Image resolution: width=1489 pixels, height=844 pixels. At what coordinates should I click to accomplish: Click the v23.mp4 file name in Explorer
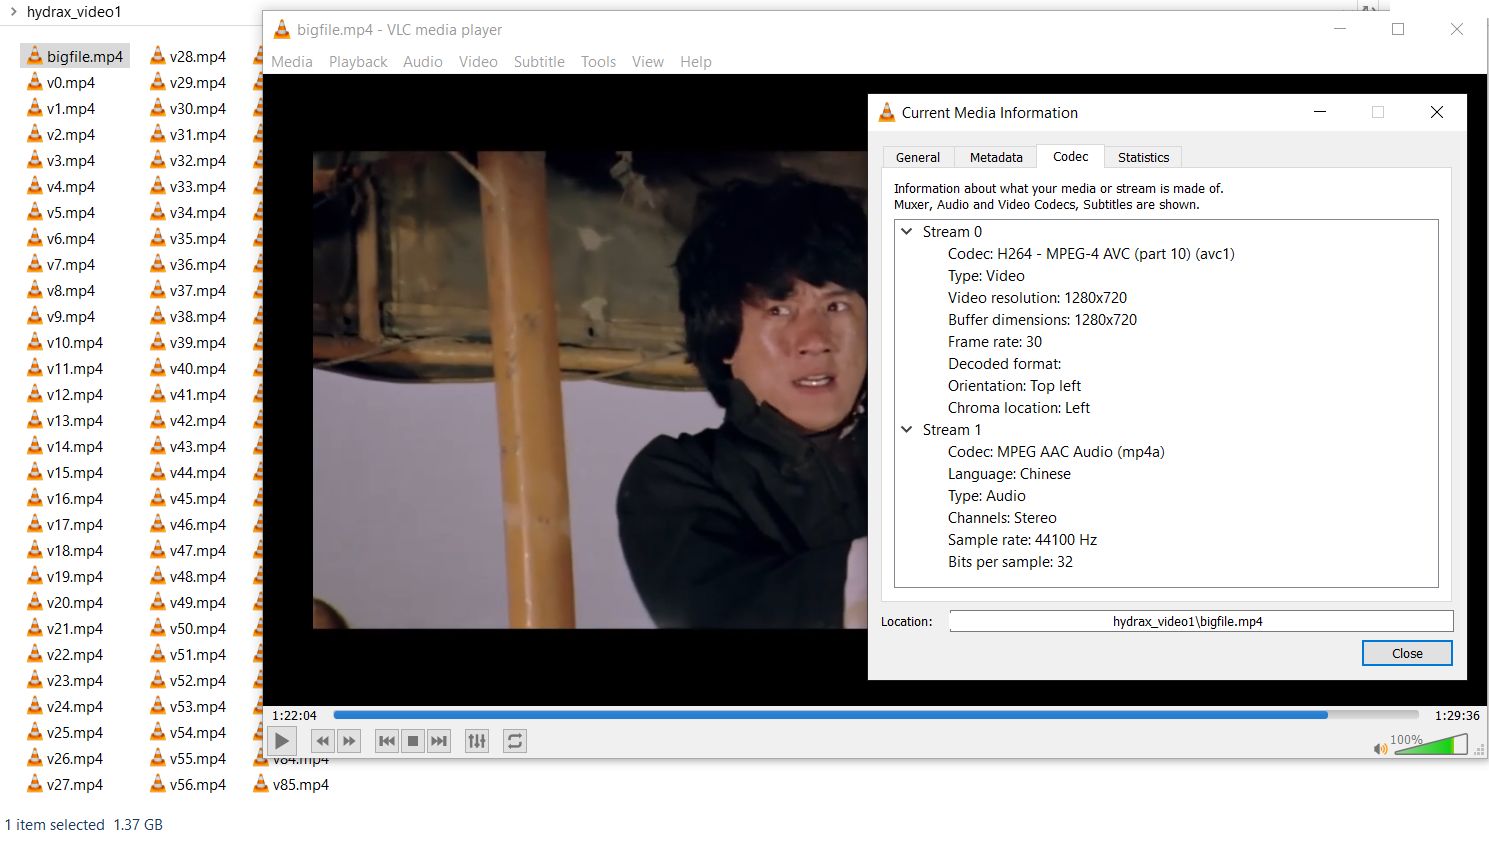click(x=75, y=681)
